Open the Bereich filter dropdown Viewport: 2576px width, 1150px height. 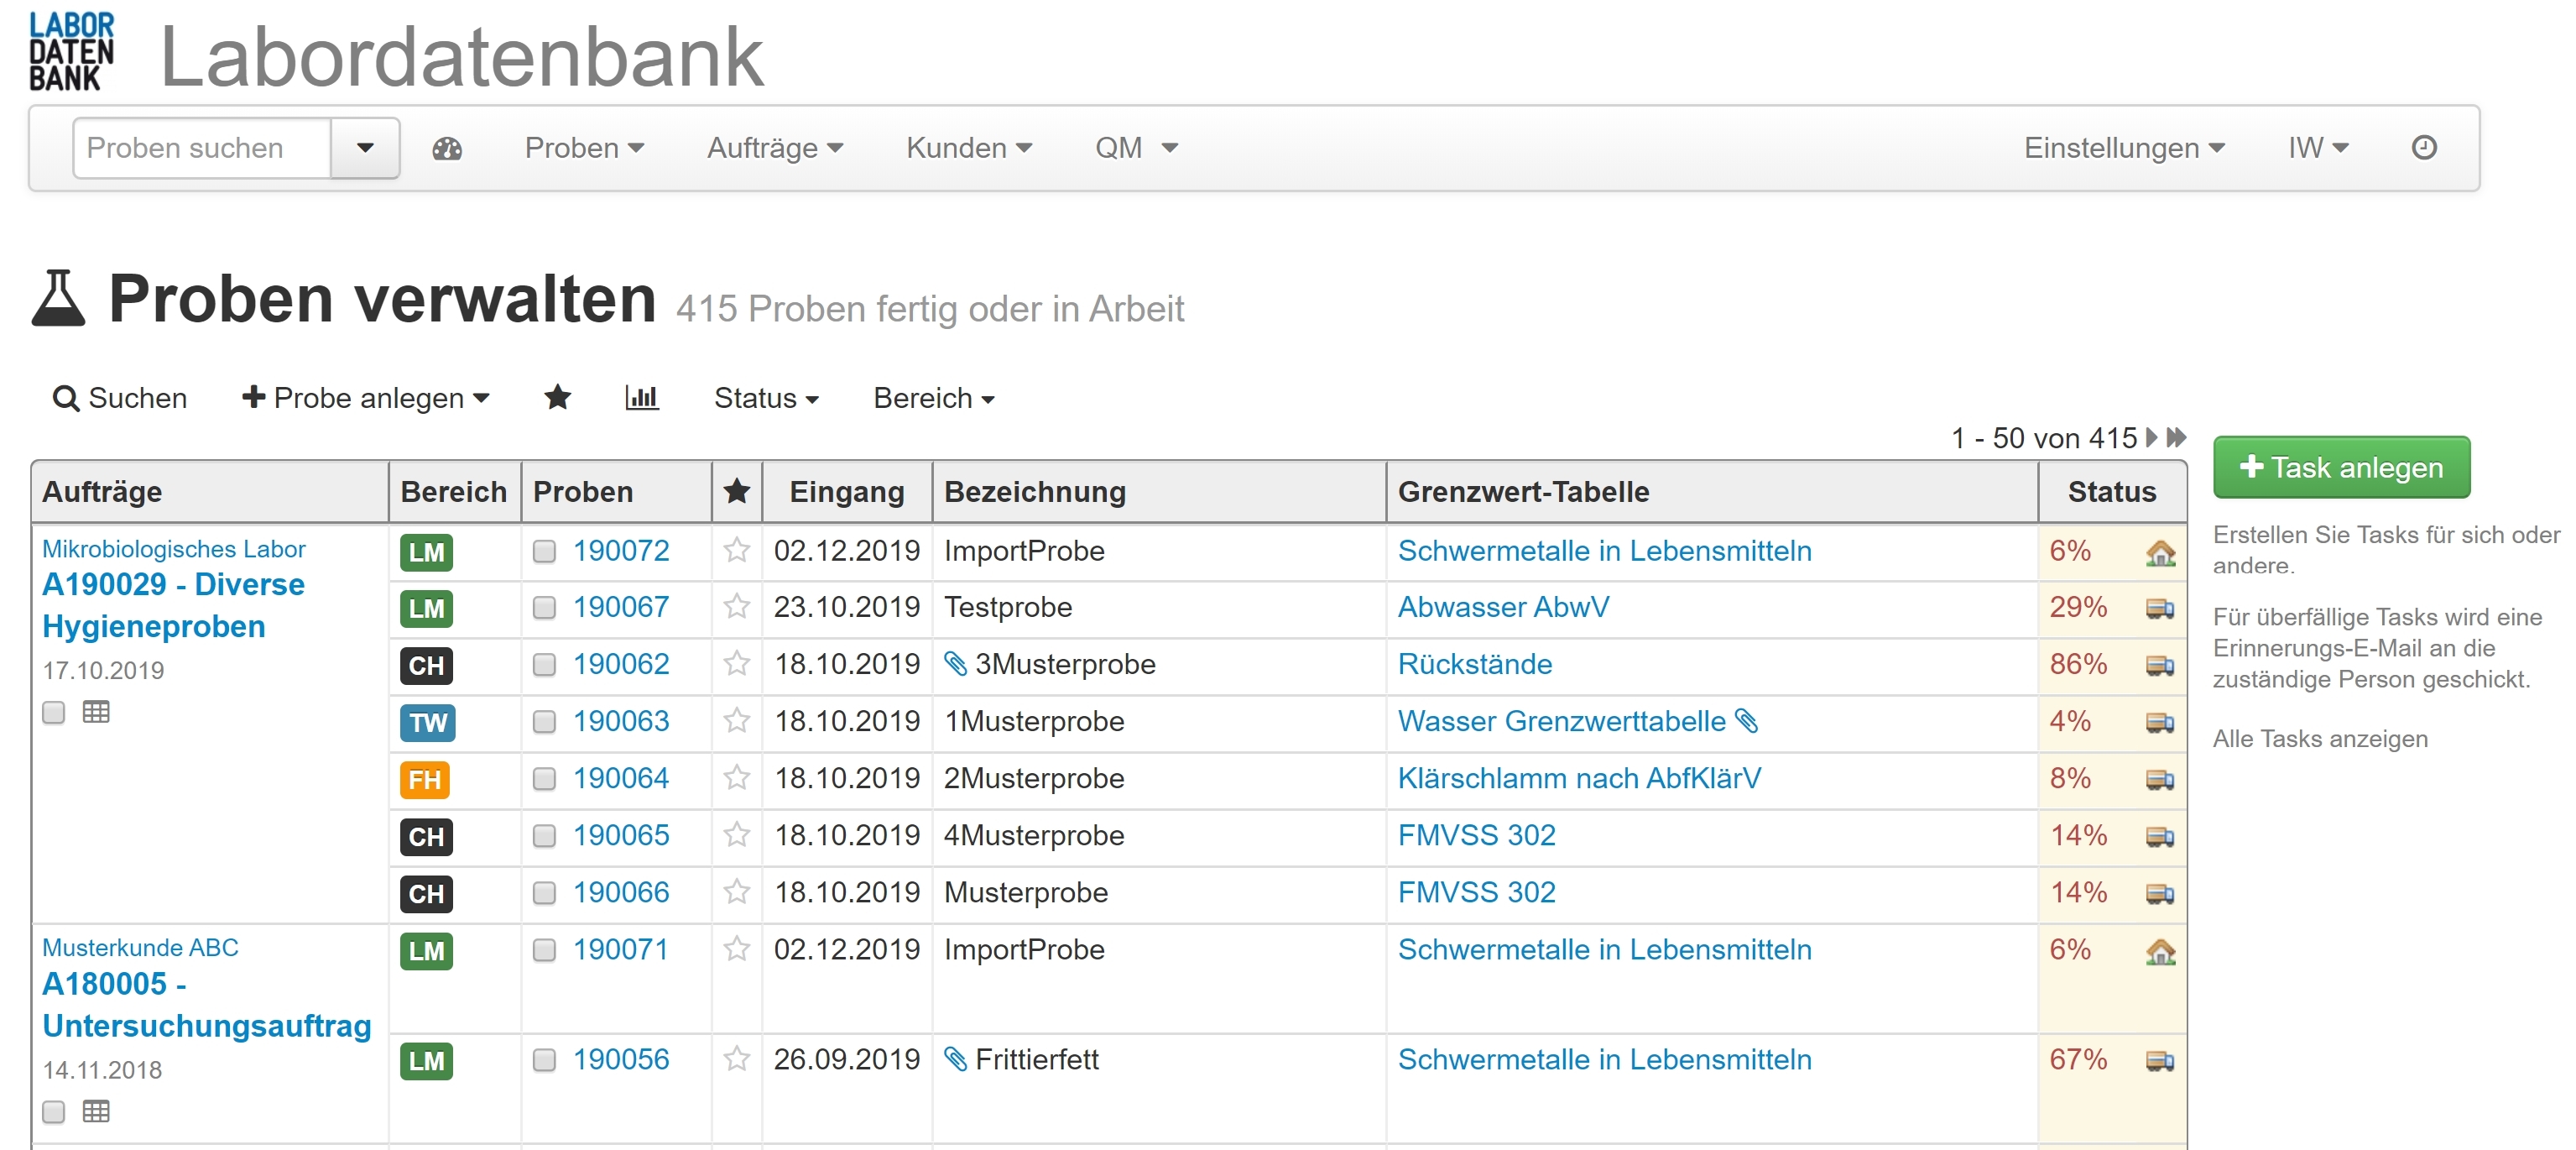(933, 398)
